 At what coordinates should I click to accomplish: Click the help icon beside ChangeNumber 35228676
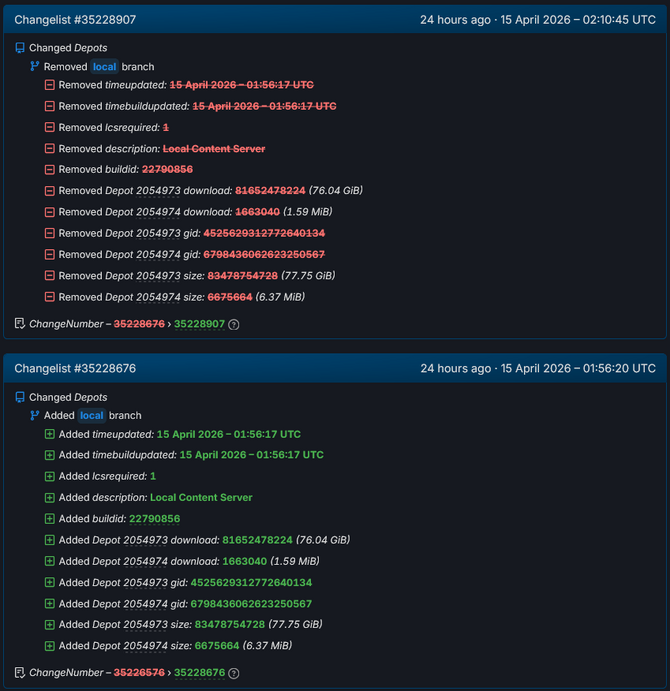point(234,673)
